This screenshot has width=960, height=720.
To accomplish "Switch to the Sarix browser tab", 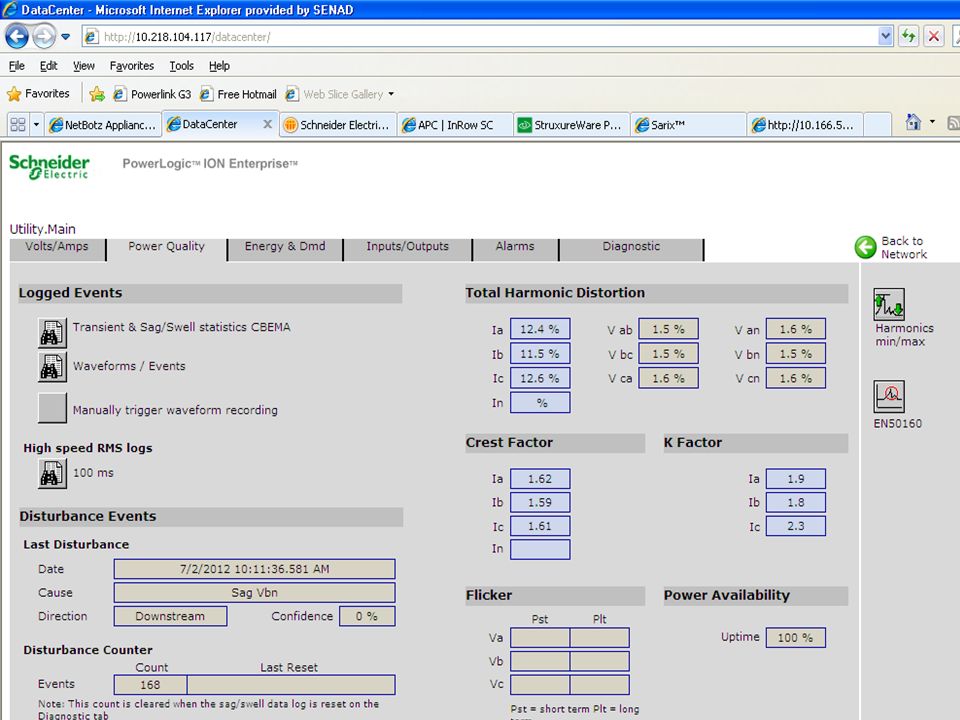I will coord(688,125).
